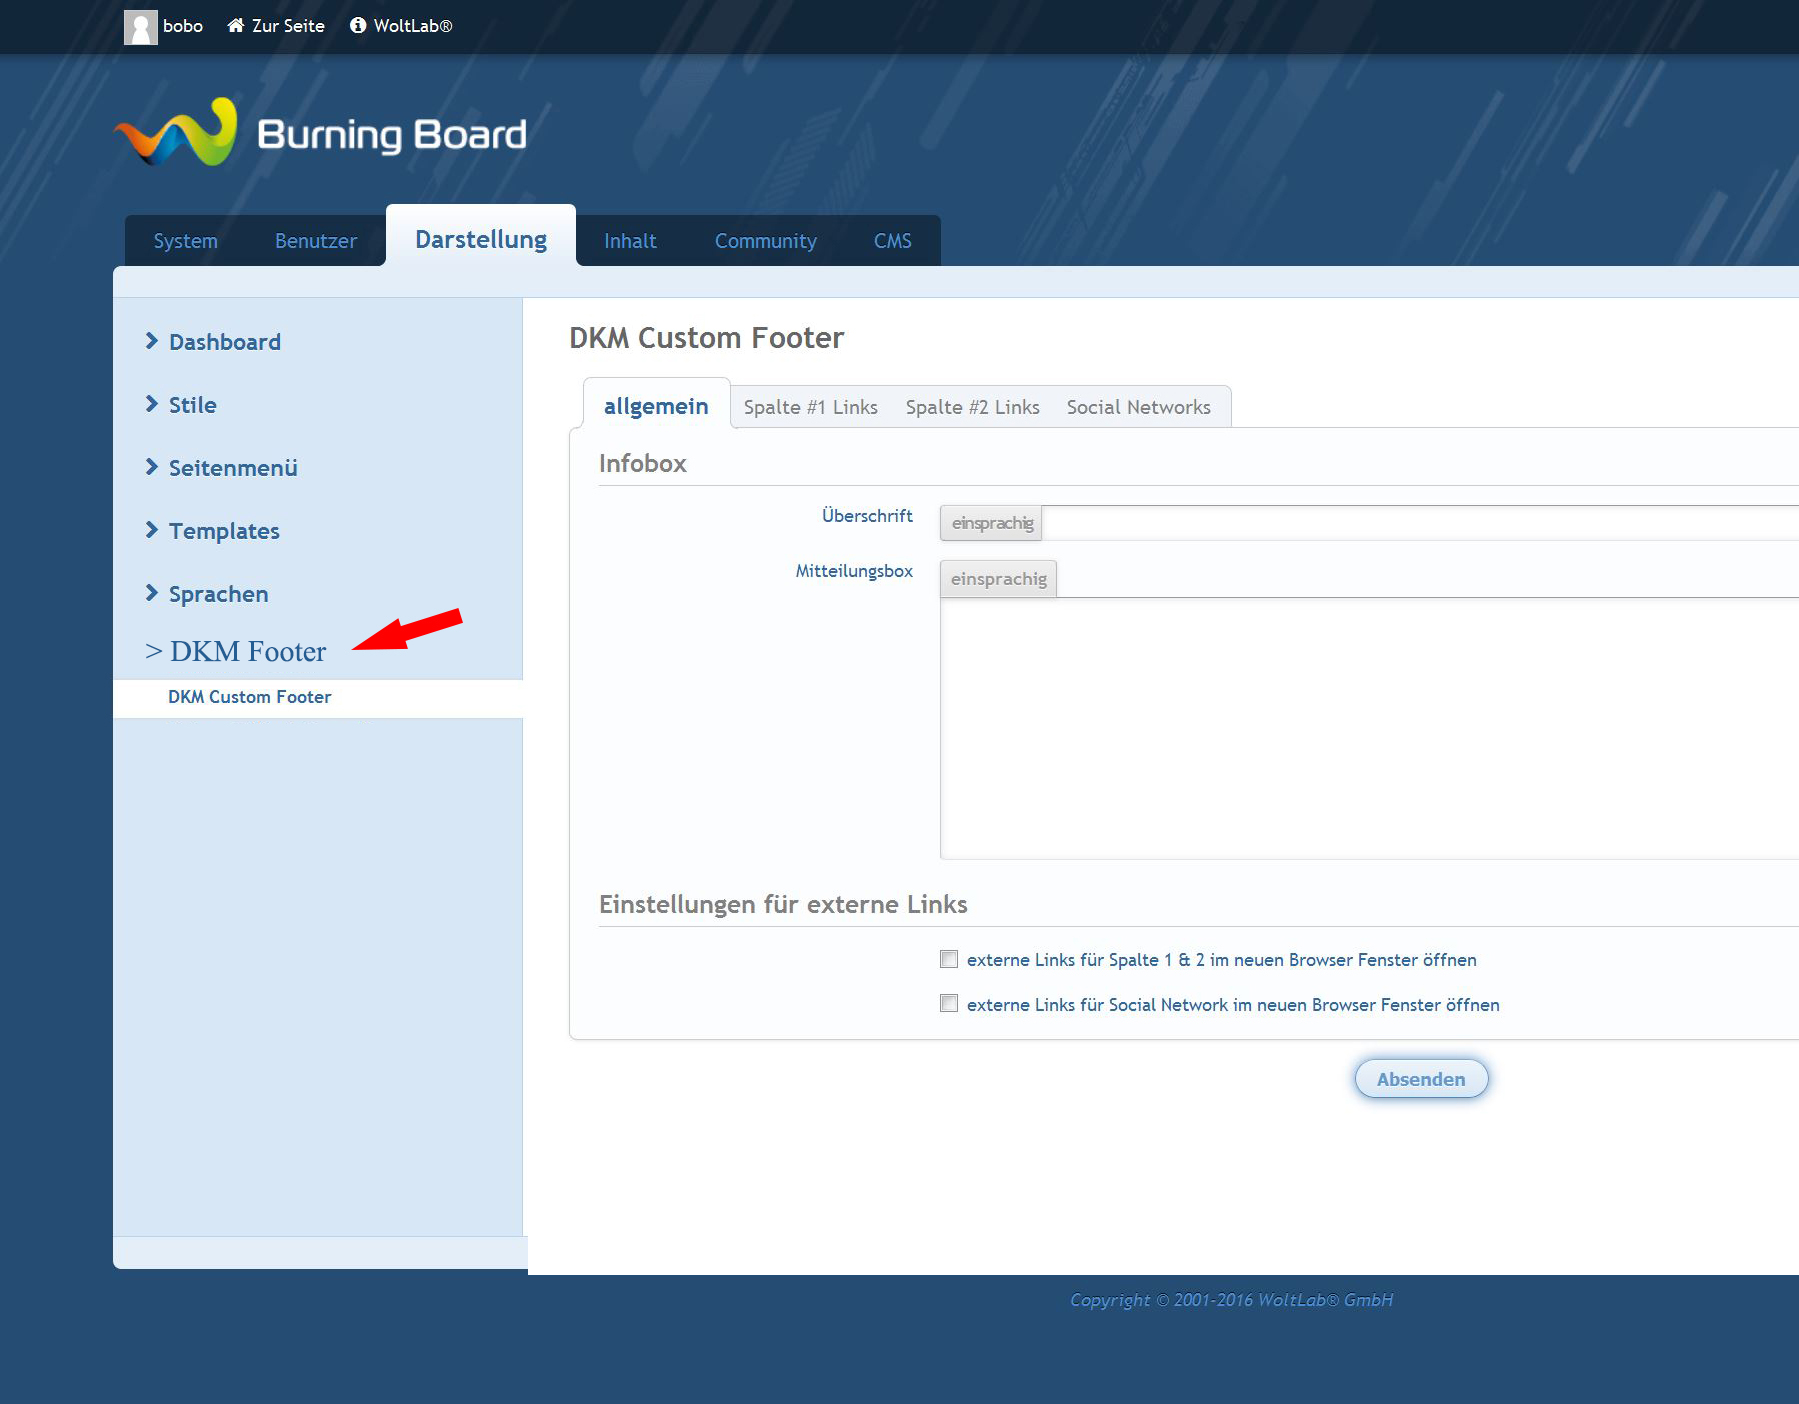Toggle einsprachig language button for Mitteilungsbox
This screenshot has height=1404, width=1799.
998,579
